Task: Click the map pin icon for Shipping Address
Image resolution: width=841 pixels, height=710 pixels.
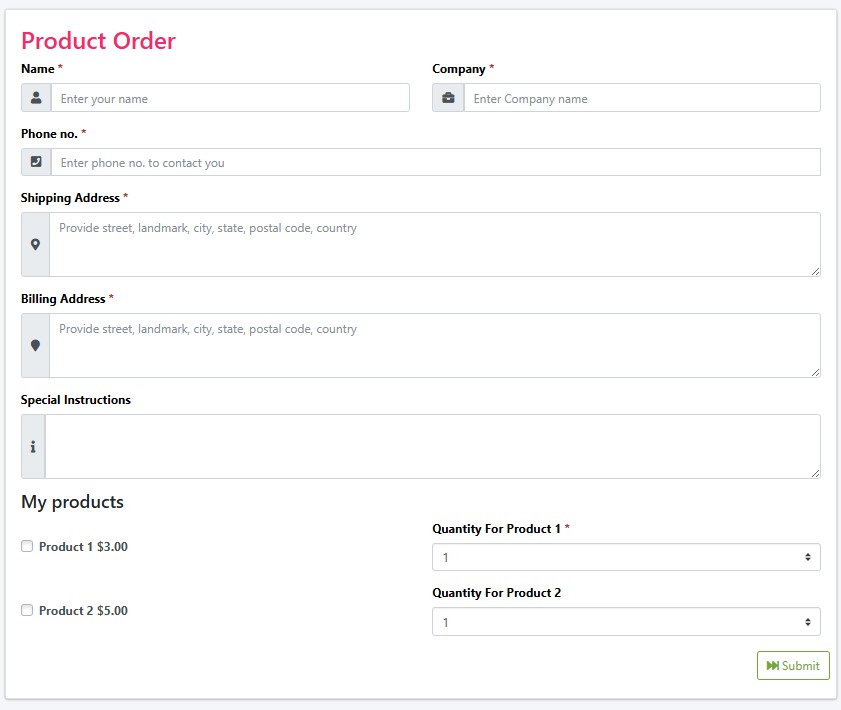Action: point(36,245)
